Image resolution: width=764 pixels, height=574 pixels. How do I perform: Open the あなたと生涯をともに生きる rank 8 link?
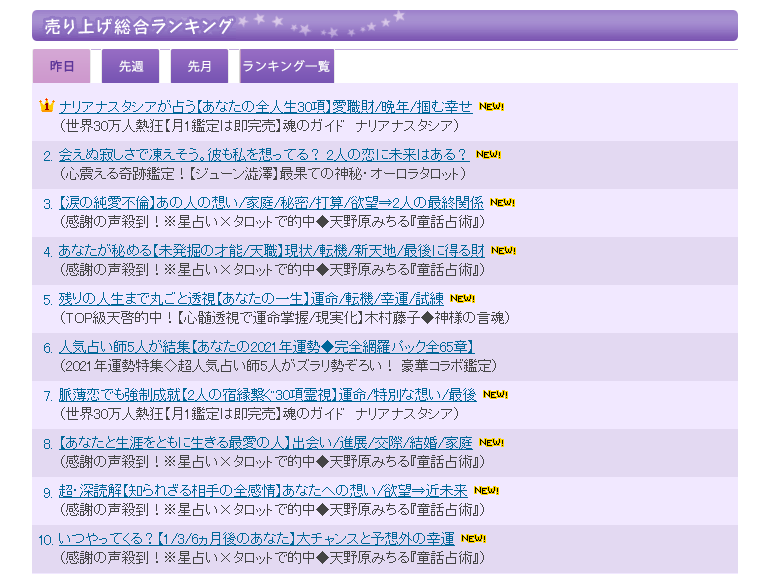(x=265, y=443)
